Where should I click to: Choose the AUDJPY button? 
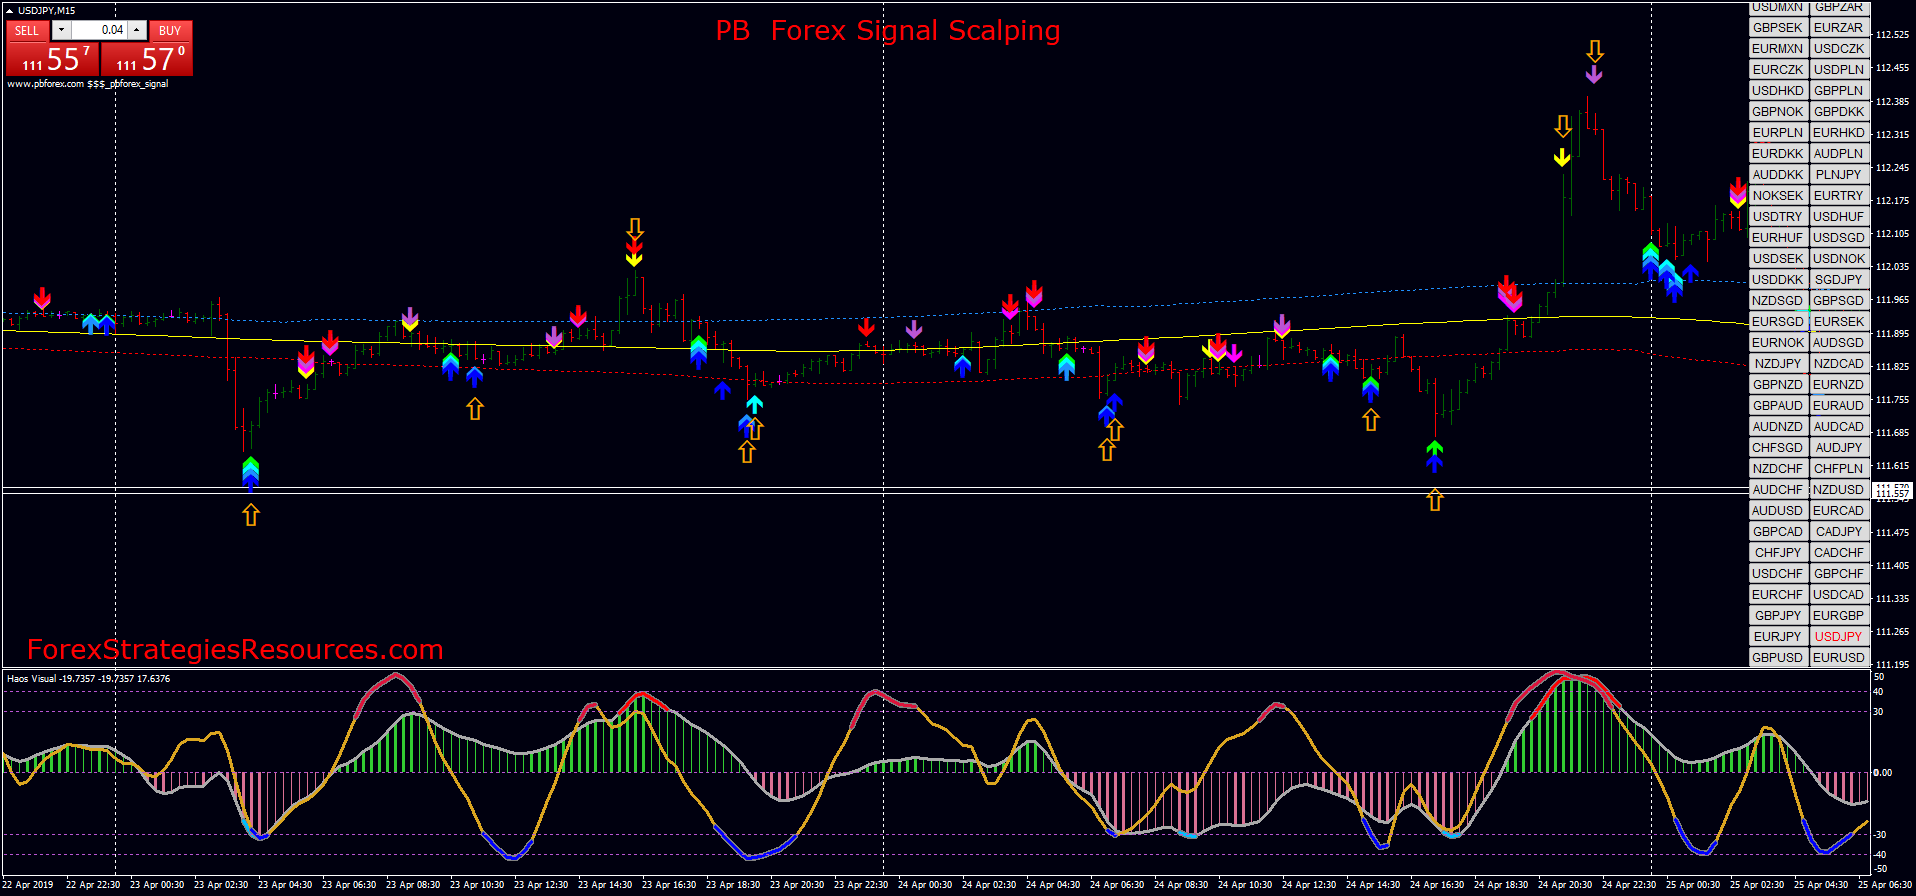(1839, 447)
